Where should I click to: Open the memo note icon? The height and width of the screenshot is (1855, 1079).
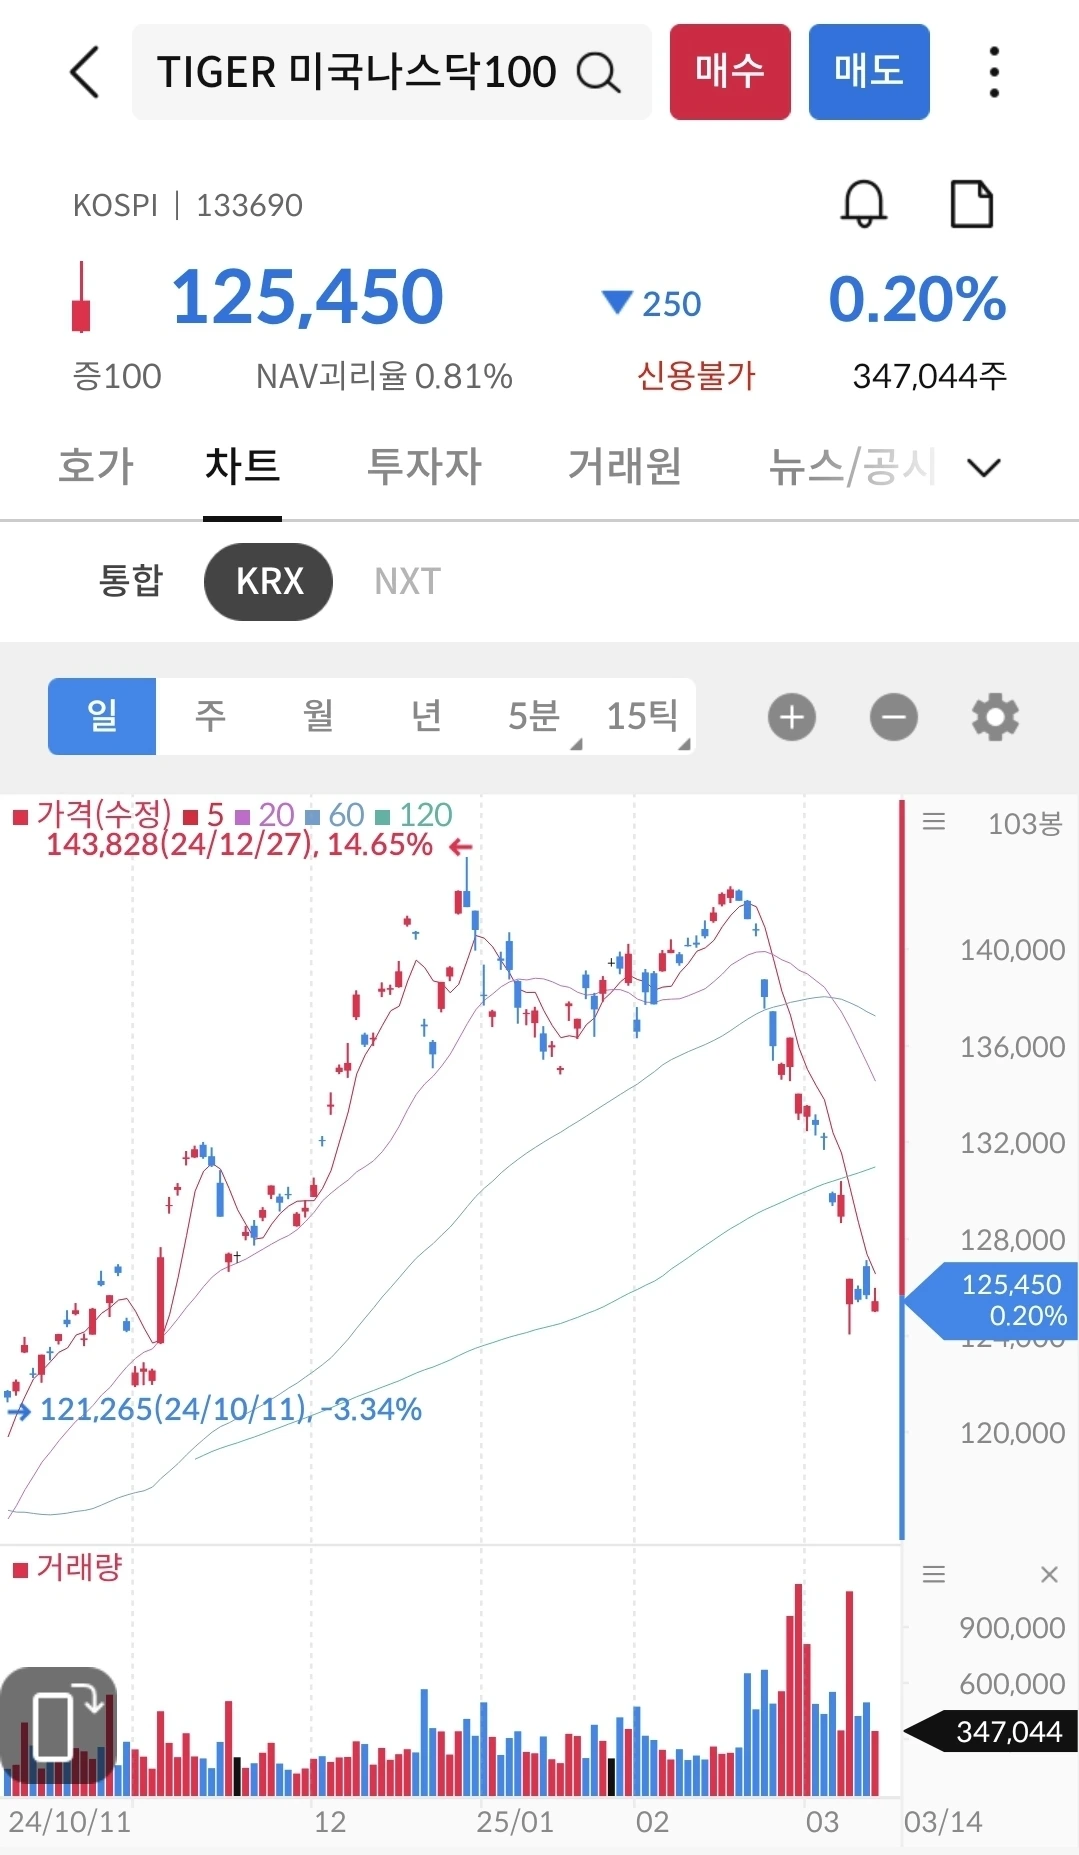(x=970, y=204)
